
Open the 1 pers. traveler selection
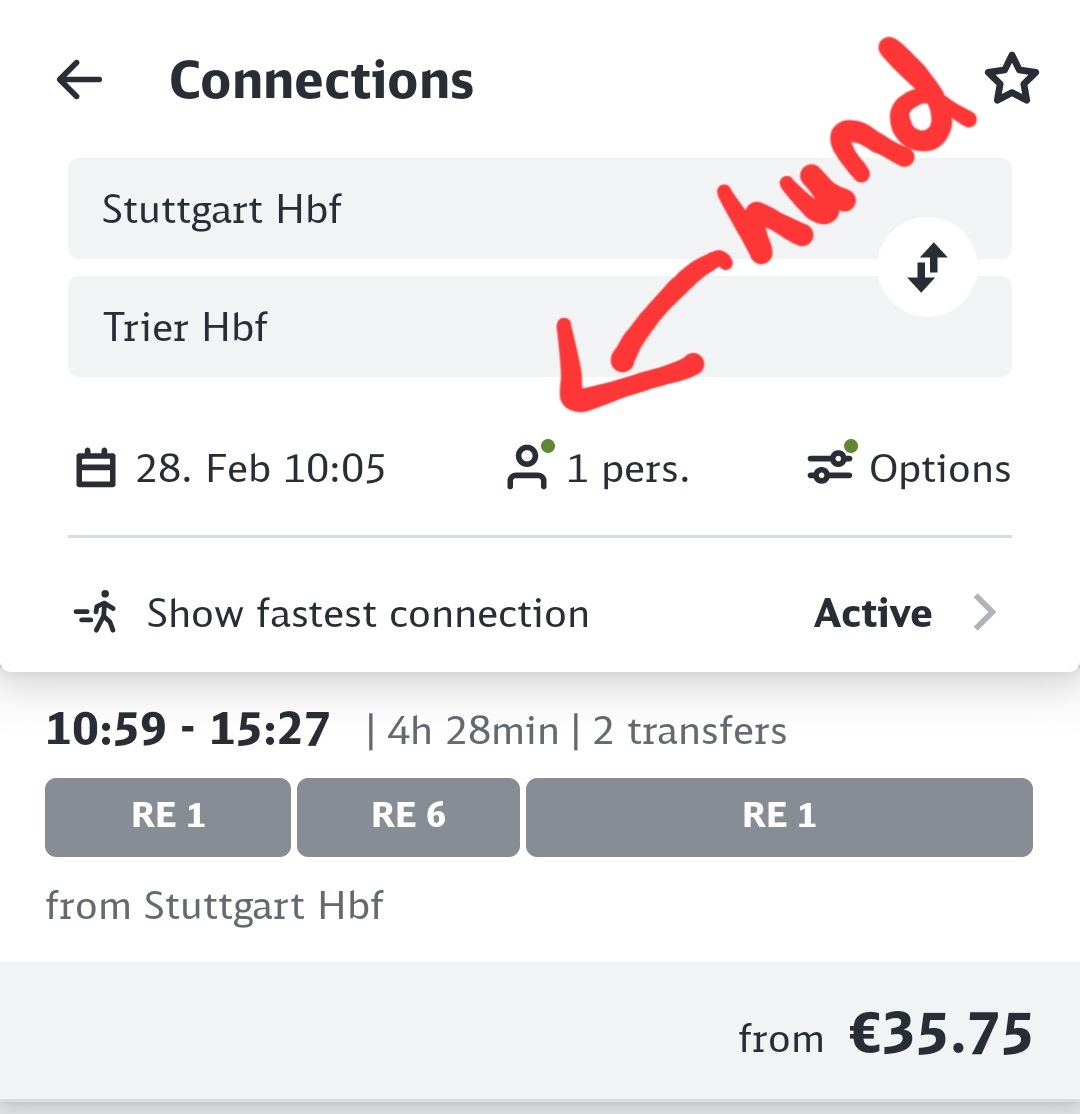pos(628,469)
